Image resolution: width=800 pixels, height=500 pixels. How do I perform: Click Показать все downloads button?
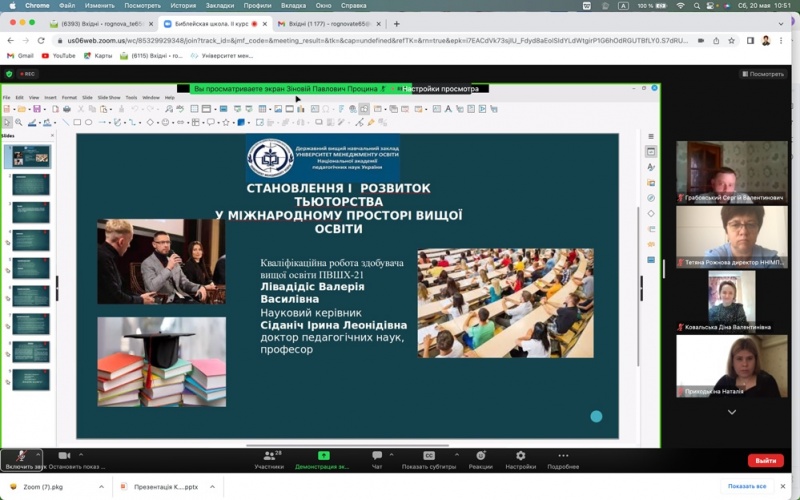tap(747, 486)
